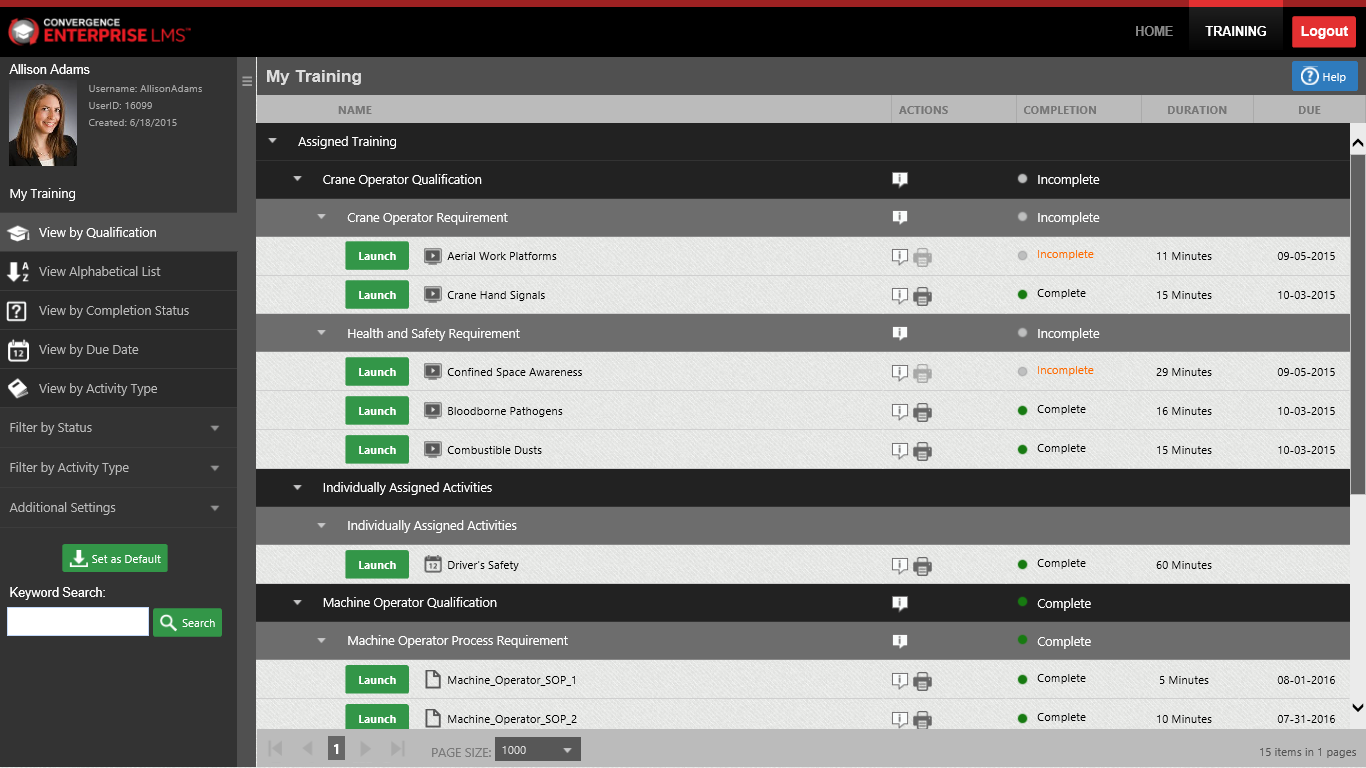
Task: Expand the Filter by Status panel
Action: tap(118, 428)
